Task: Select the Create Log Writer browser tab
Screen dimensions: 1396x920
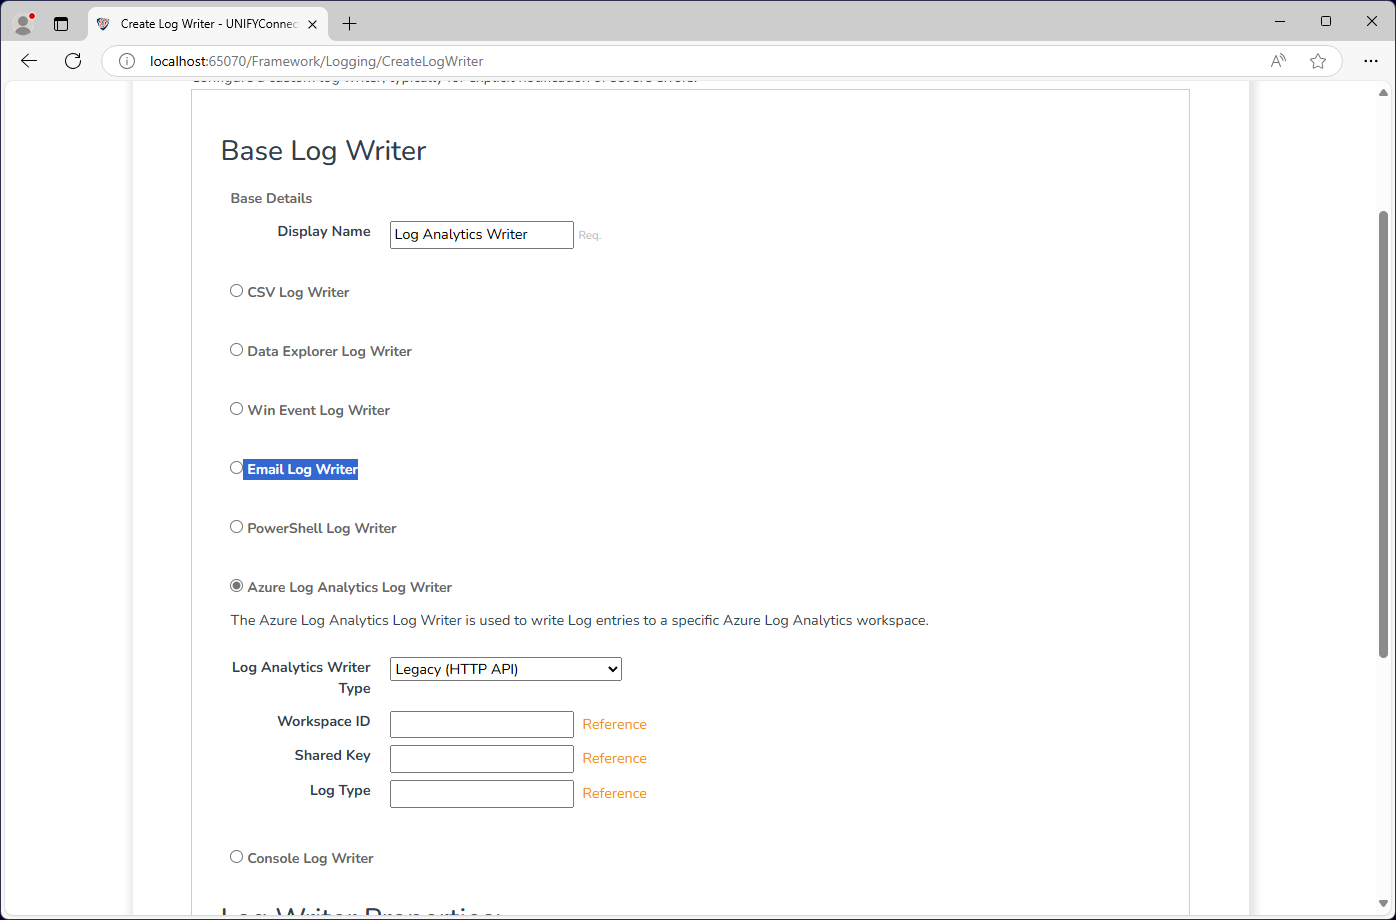Action: coord(208,23)
